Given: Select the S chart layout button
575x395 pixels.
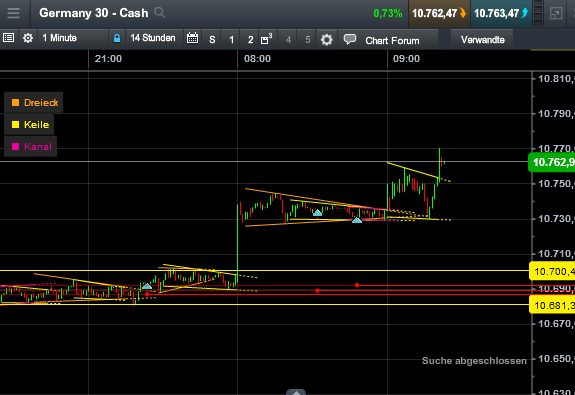Looking at the screenshot, I should [212, 39].
